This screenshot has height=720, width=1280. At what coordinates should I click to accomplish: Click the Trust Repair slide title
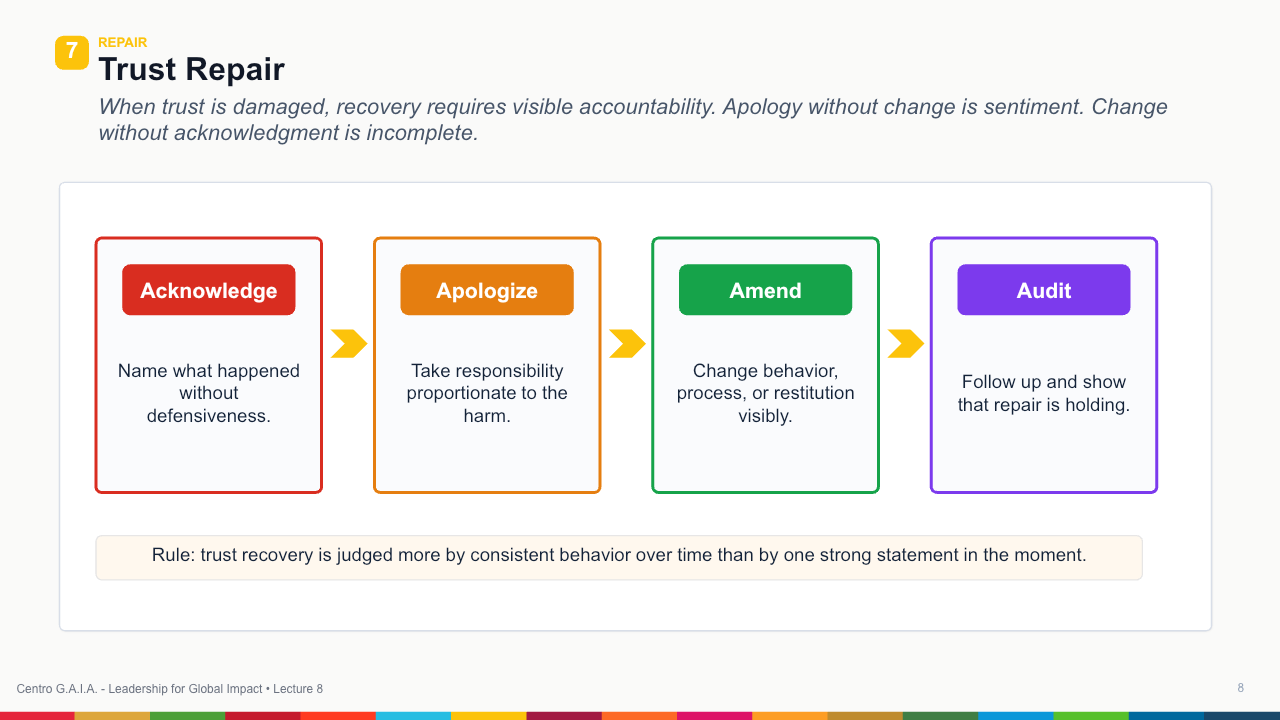191,69
